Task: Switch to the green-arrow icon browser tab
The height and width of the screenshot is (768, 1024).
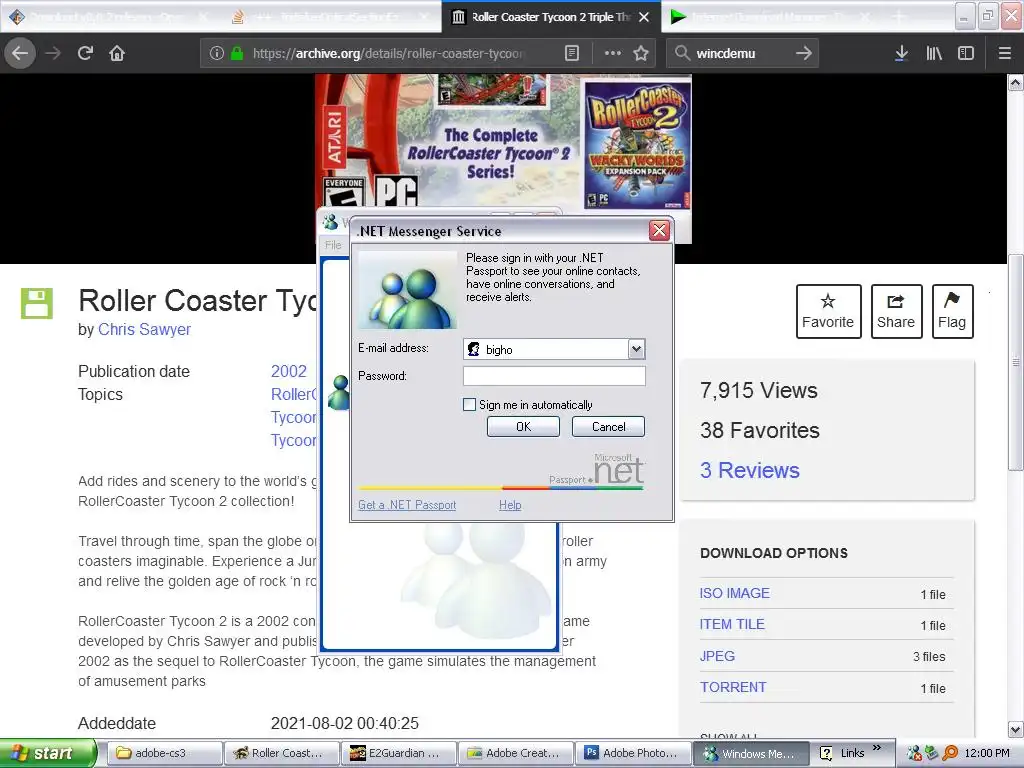Action: click(x=771, y=17)
